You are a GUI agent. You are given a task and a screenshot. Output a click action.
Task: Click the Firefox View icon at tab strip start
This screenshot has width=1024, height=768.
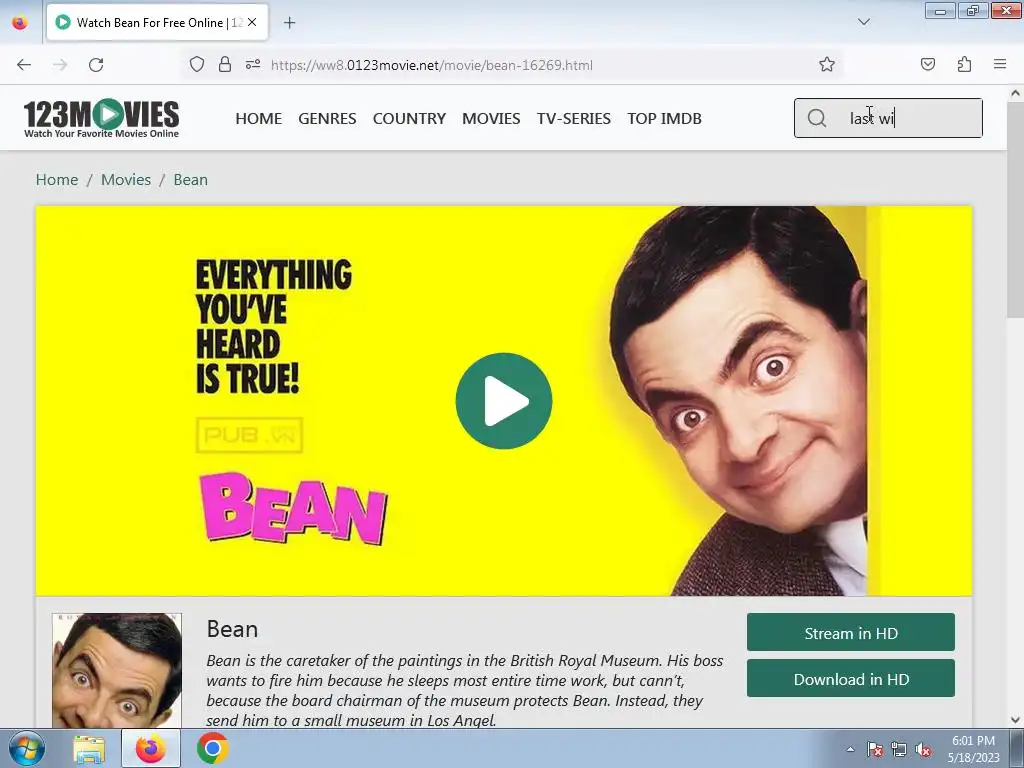[20, 22]
